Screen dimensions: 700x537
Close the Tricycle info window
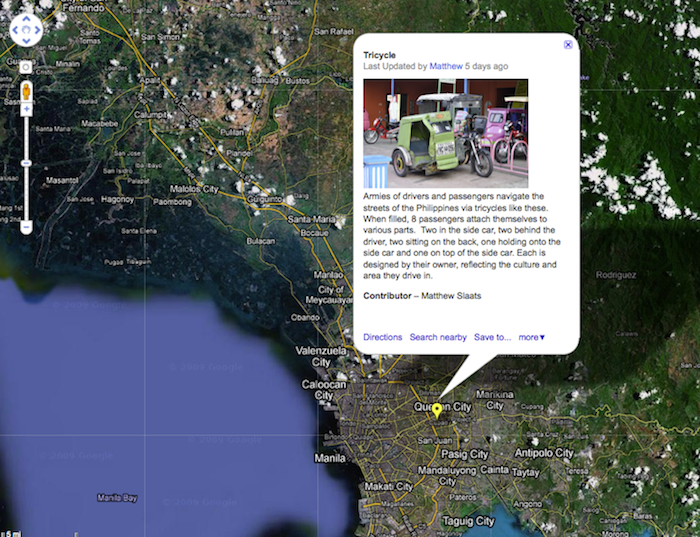568,45
